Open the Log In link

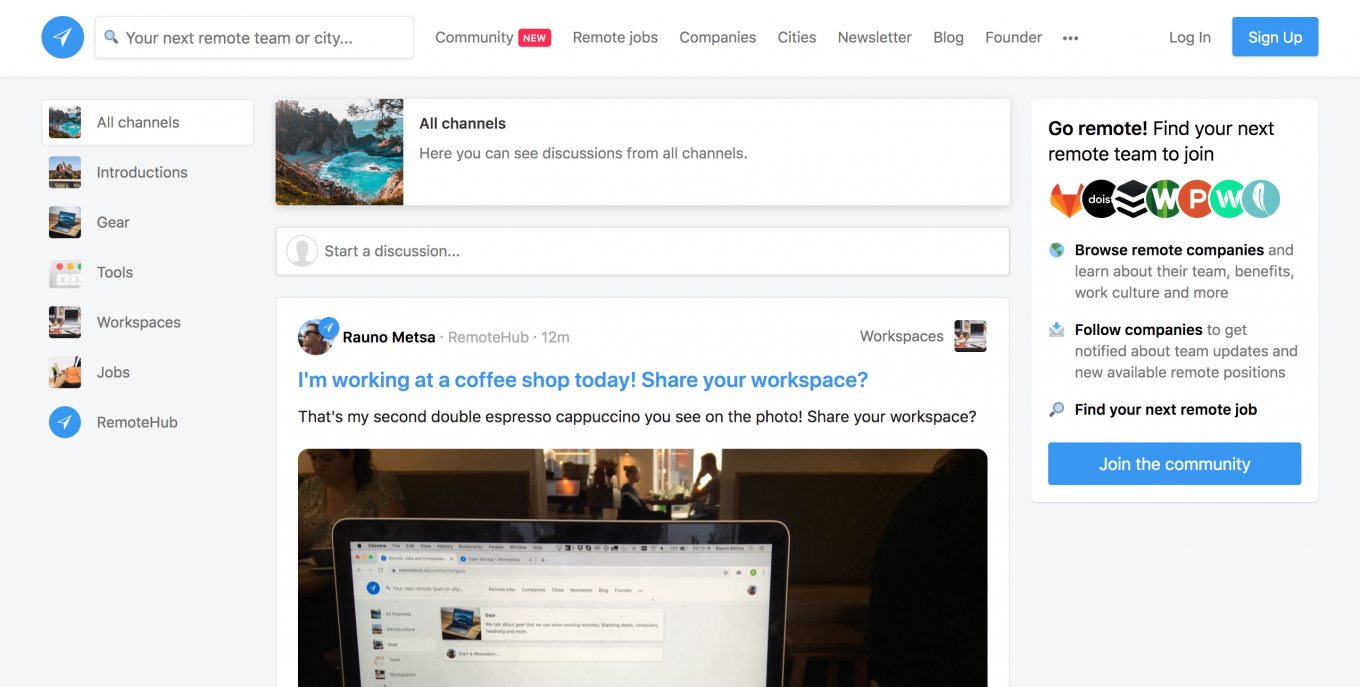(x=1189, y=38)
